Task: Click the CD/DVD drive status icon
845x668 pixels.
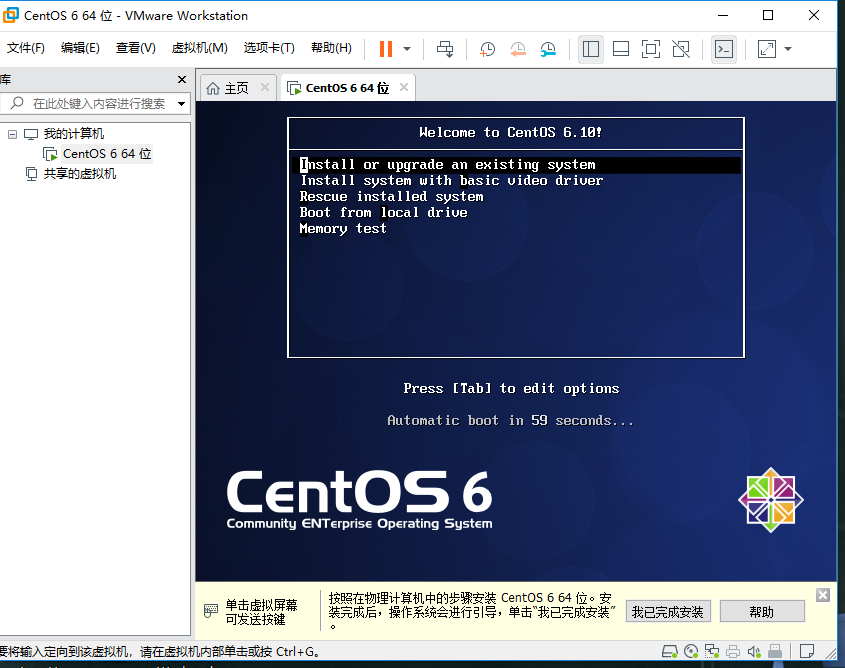Action: (691, 652)
